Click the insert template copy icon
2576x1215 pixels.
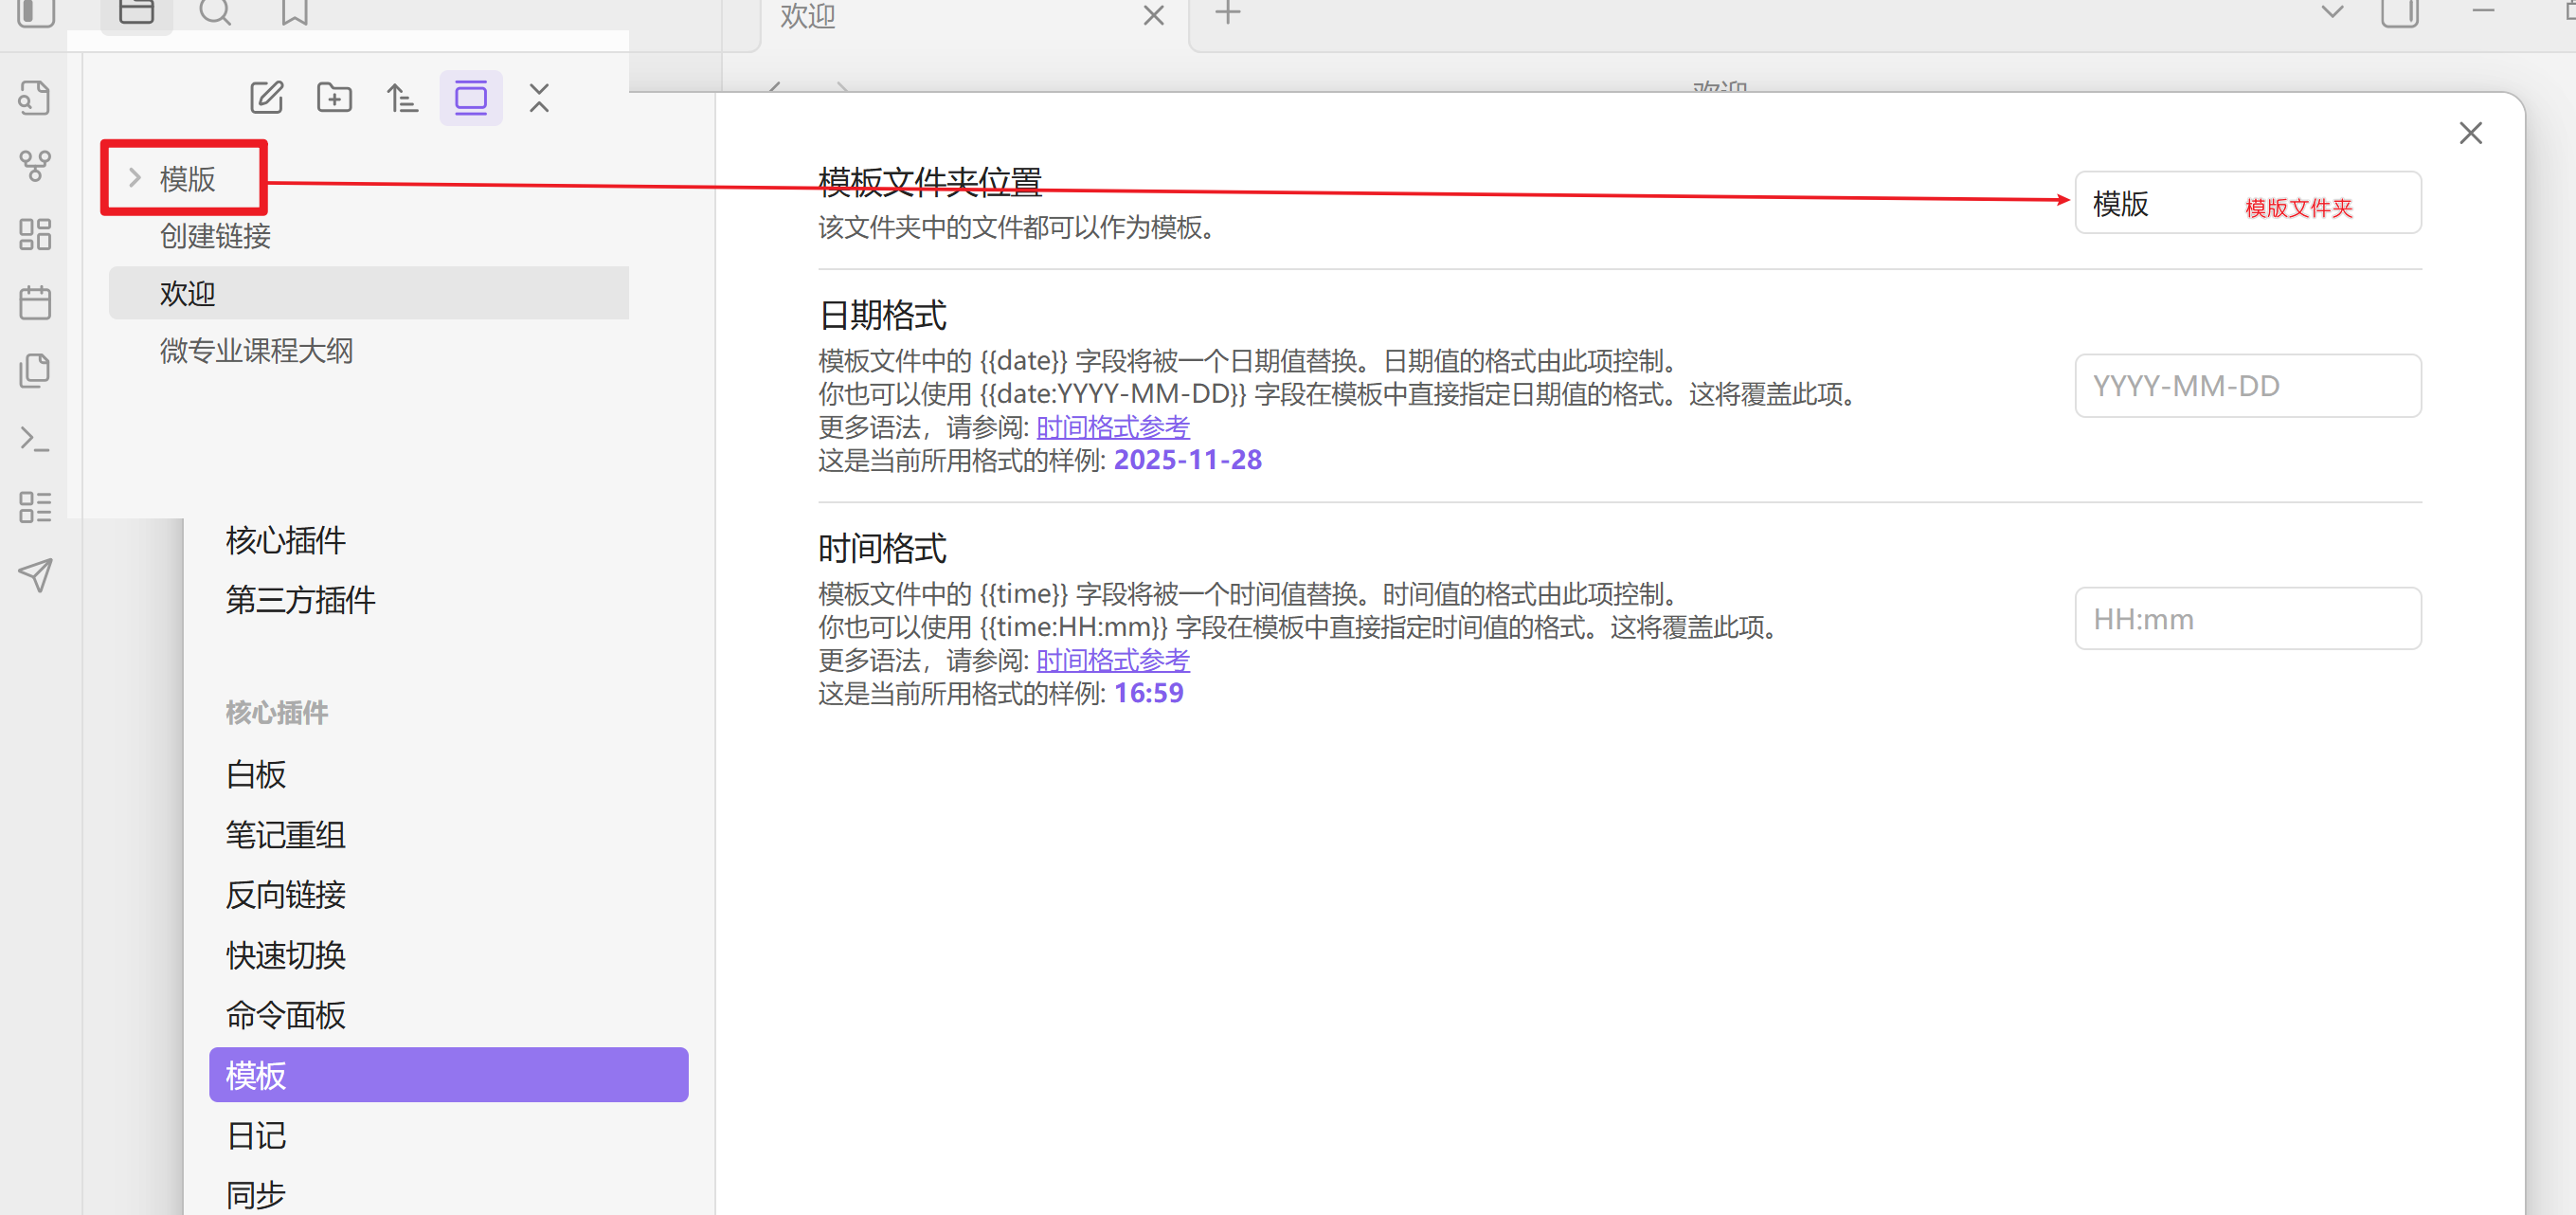tap(35, 371)
